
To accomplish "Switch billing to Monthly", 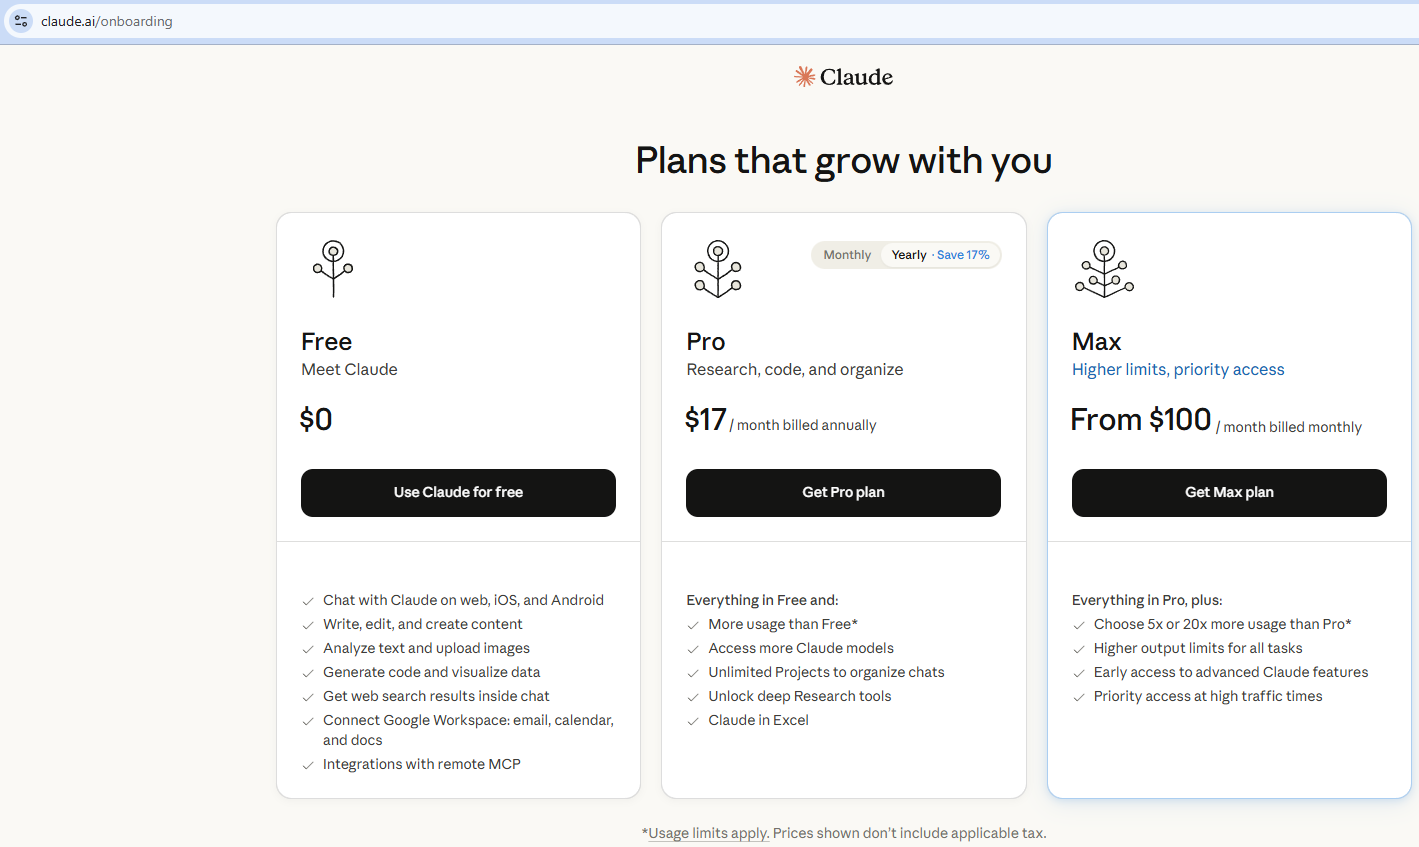I will 847,255.
